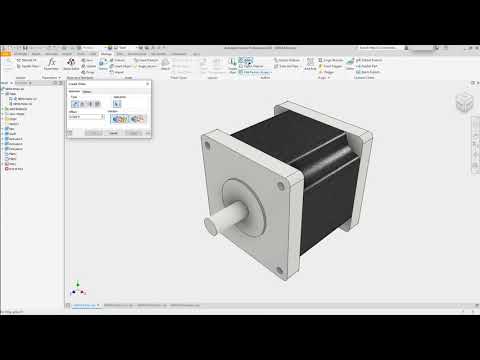This screenshot has width=480, height=360.
Task: Click the help search box in title bar
Action: [x=378, y=48]
